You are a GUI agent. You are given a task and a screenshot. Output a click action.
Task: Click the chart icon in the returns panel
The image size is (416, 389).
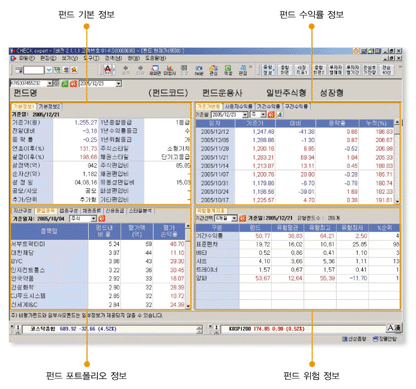point(279,115)
